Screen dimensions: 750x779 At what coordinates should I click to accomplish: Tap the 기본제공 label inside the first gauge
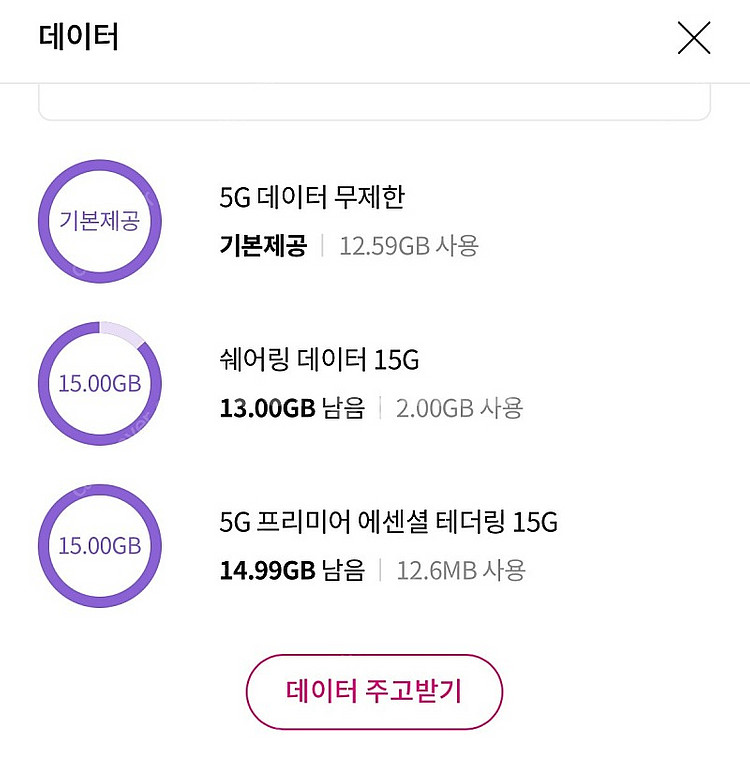(99, 221)
